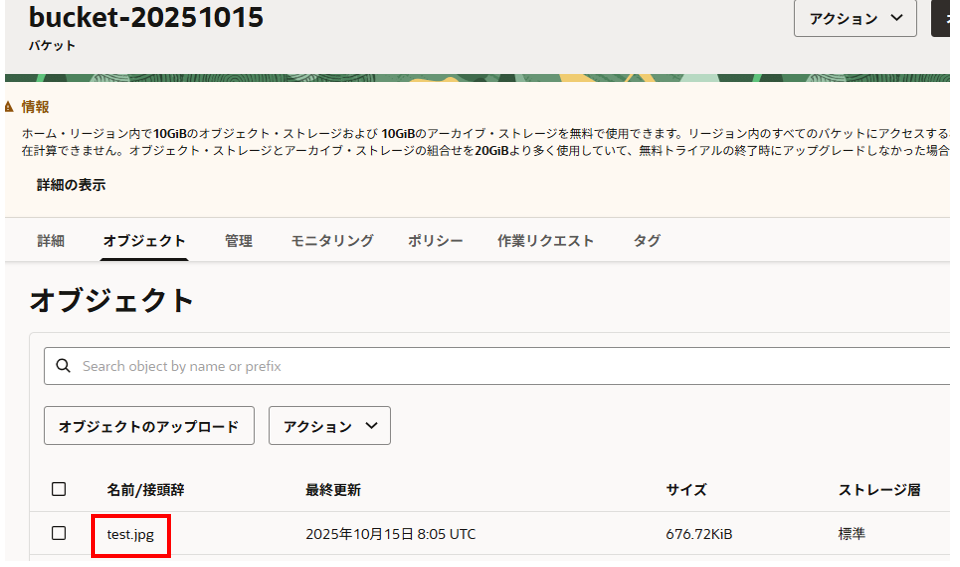Select the タグ tab
The height and width of the screenshot is (567, 960).
tap(646, 241)
